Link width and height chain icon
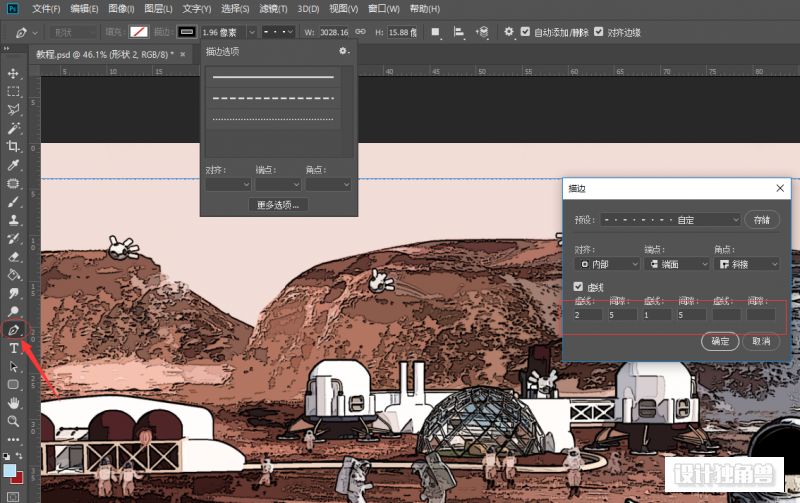Viewport: 800px width, 503px height. coord(361,32)
